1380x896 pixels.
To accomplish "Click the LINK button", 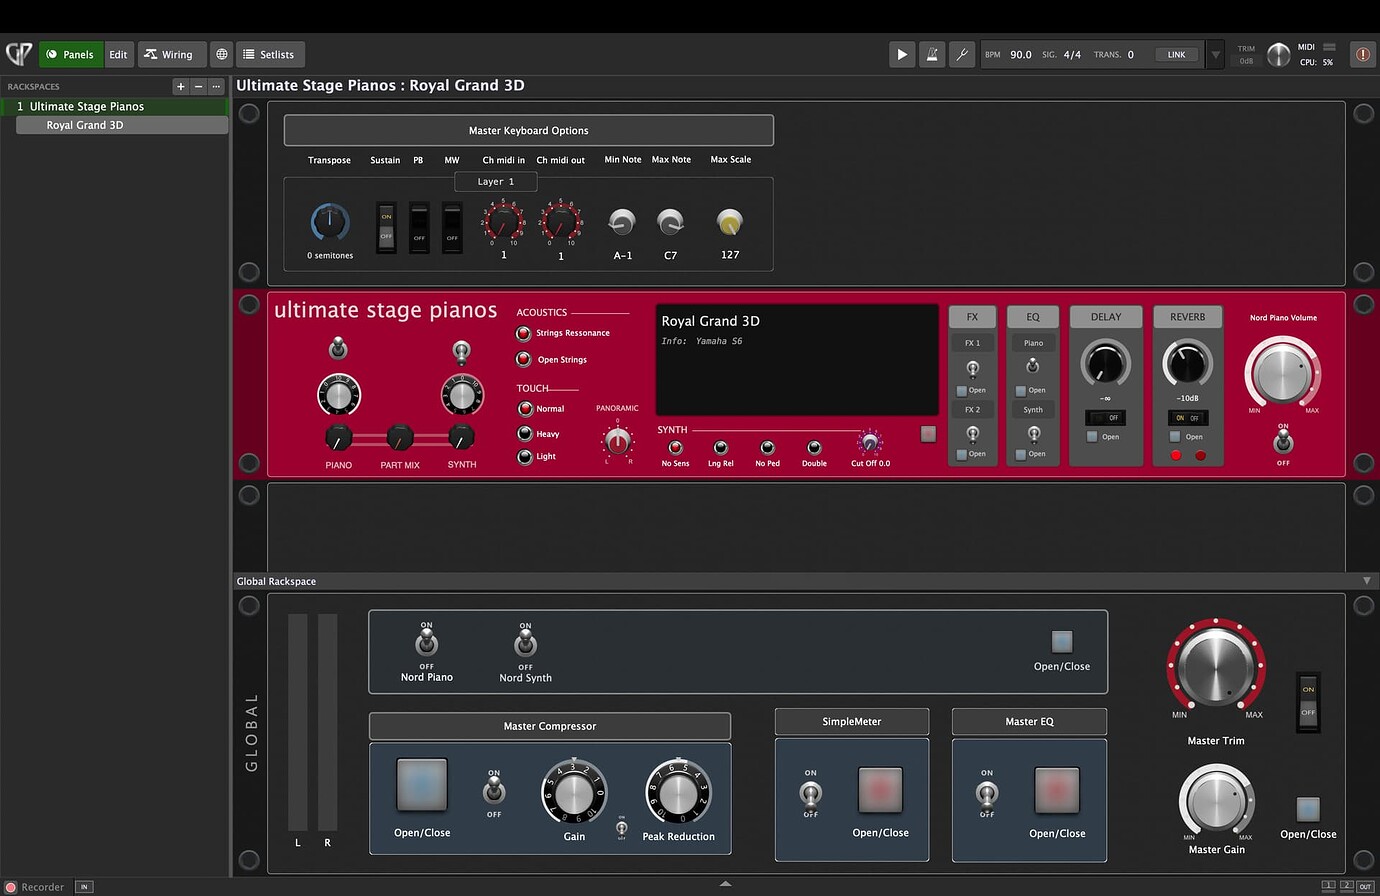I will [x=1177, y=55].
